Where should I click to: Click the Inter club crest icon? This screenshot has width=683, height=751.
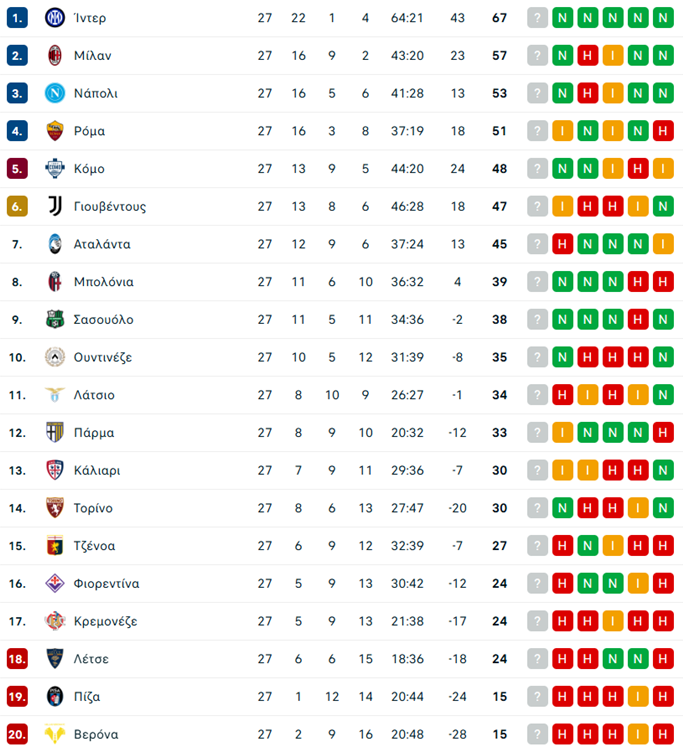tap(54, 18)
